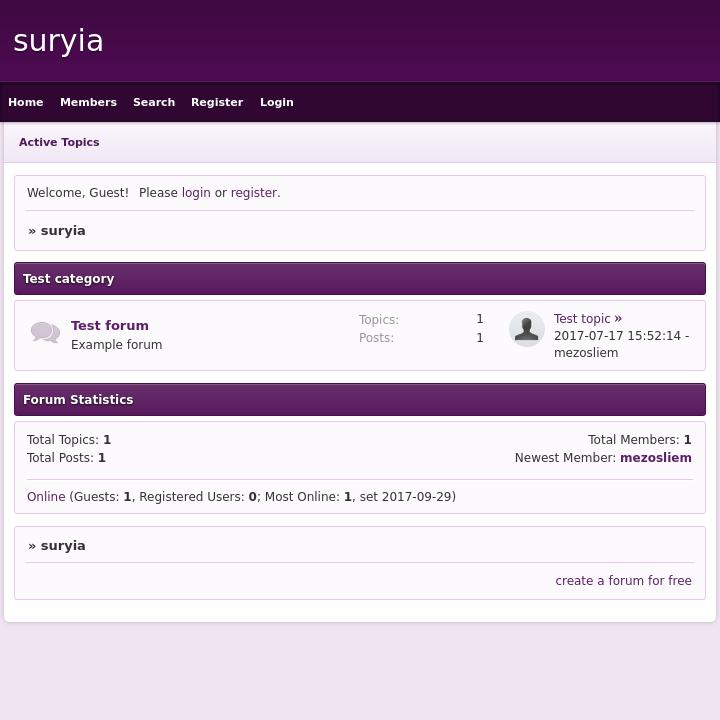Open the Test forum board link
This screenshot has width=720, height=720.
click(110, 326)
